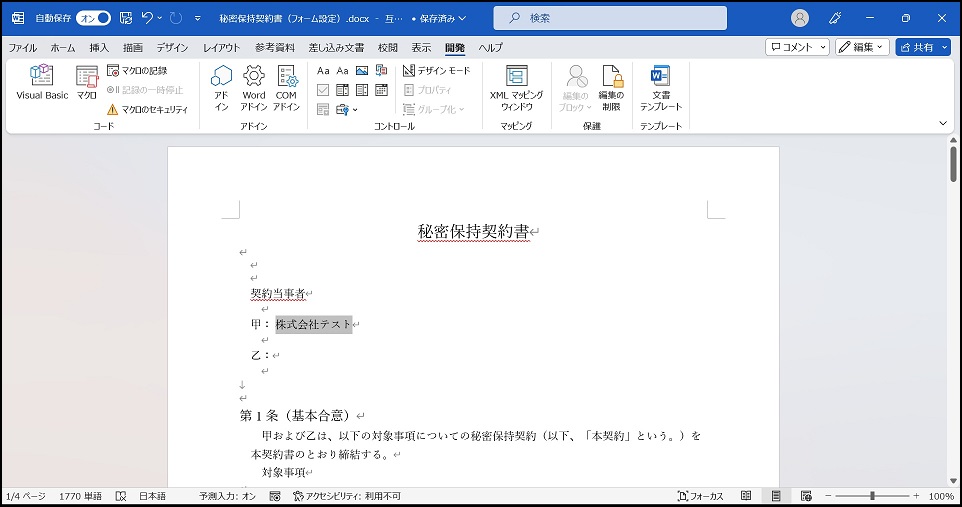This screenshot has width=962, height=507.
Task: Open the File (ファイル) tab
Action: tap(23, 47)
